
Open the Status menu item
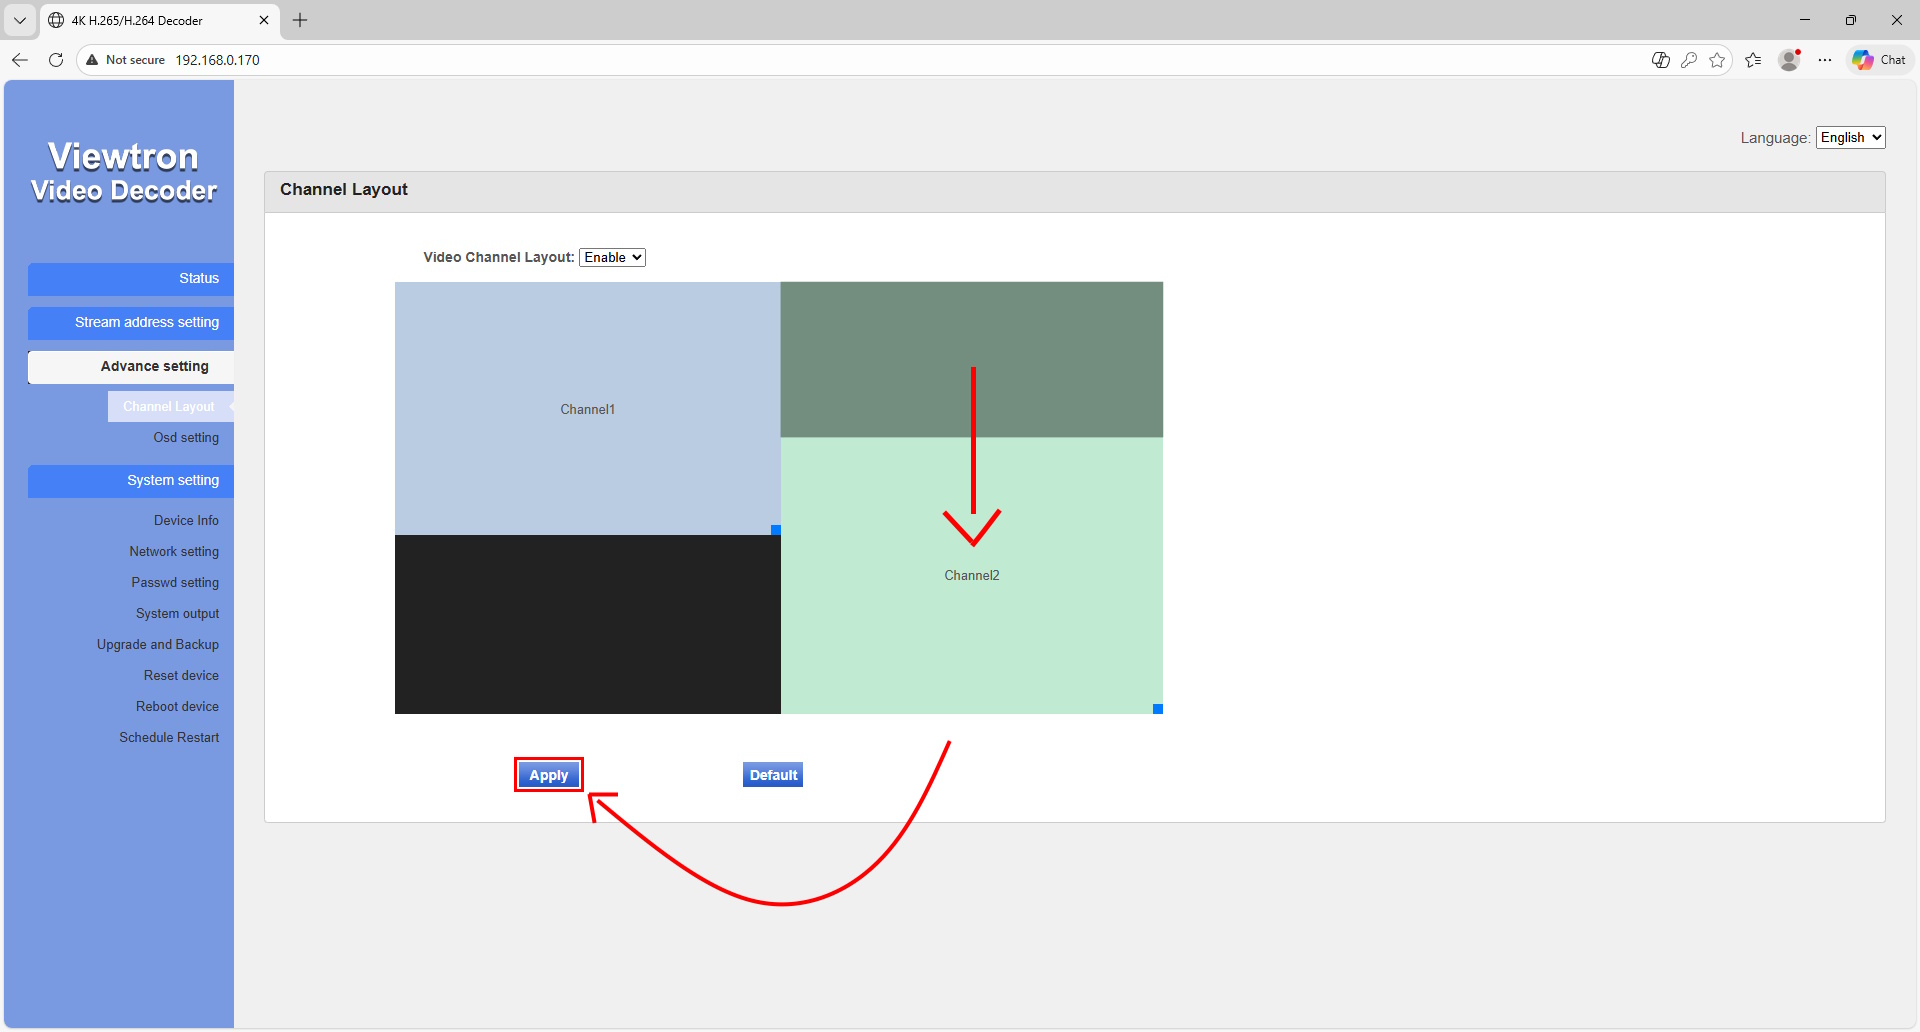coord(131,279)
